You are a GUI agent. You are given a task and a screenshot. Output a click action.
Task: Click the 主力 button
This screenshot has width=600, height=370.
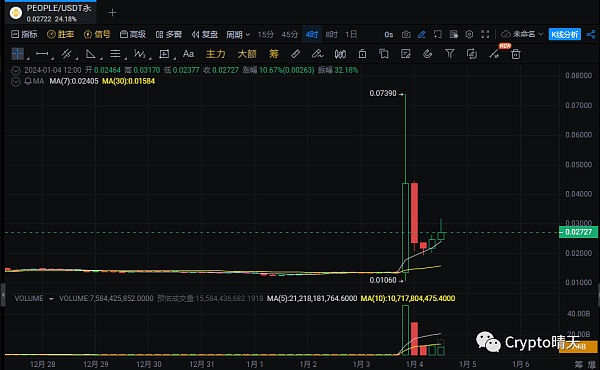tap(215, 54)
